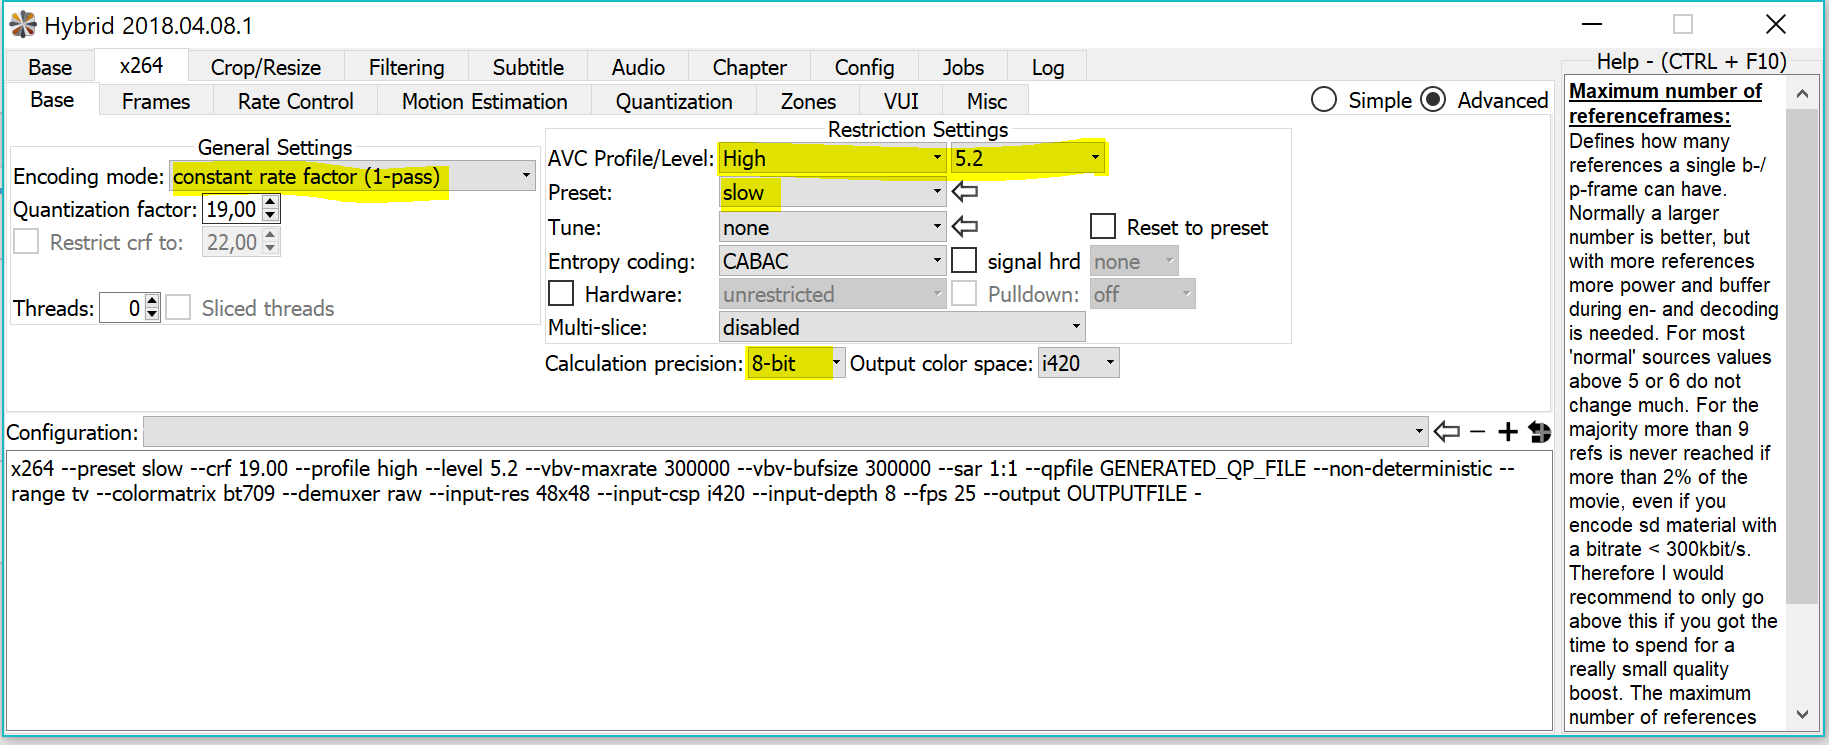Open the Config tab
The height and width of the screenshot is (745, 1829).
point(864,67)
